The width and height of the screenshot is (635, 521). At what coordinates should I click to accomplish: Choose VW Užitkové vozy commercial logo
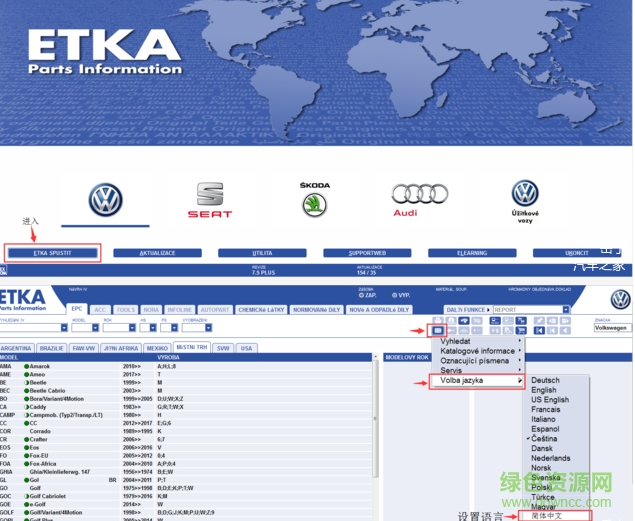pos(524,200)
